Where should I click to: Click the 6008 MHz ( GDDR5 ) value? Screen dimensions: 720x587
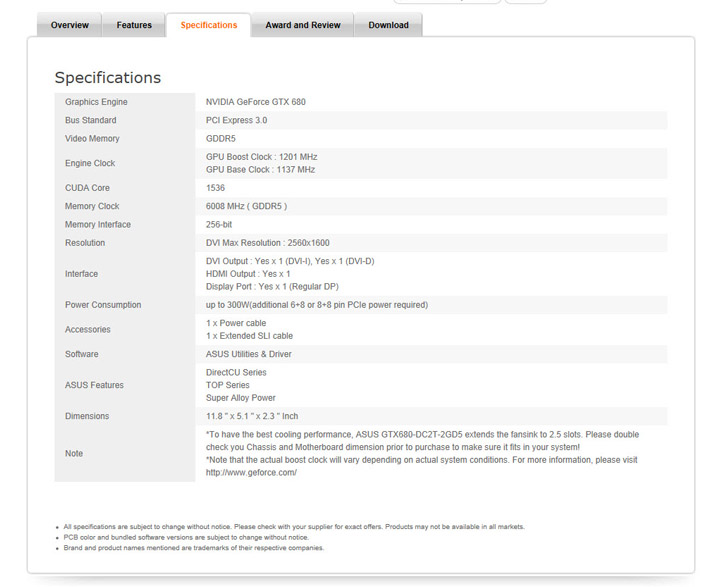246,206
